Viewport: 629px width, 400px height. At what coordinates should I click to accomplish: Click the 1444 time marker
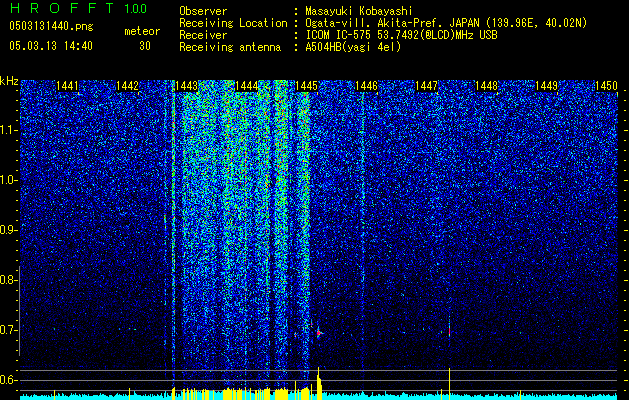point(247,85)
